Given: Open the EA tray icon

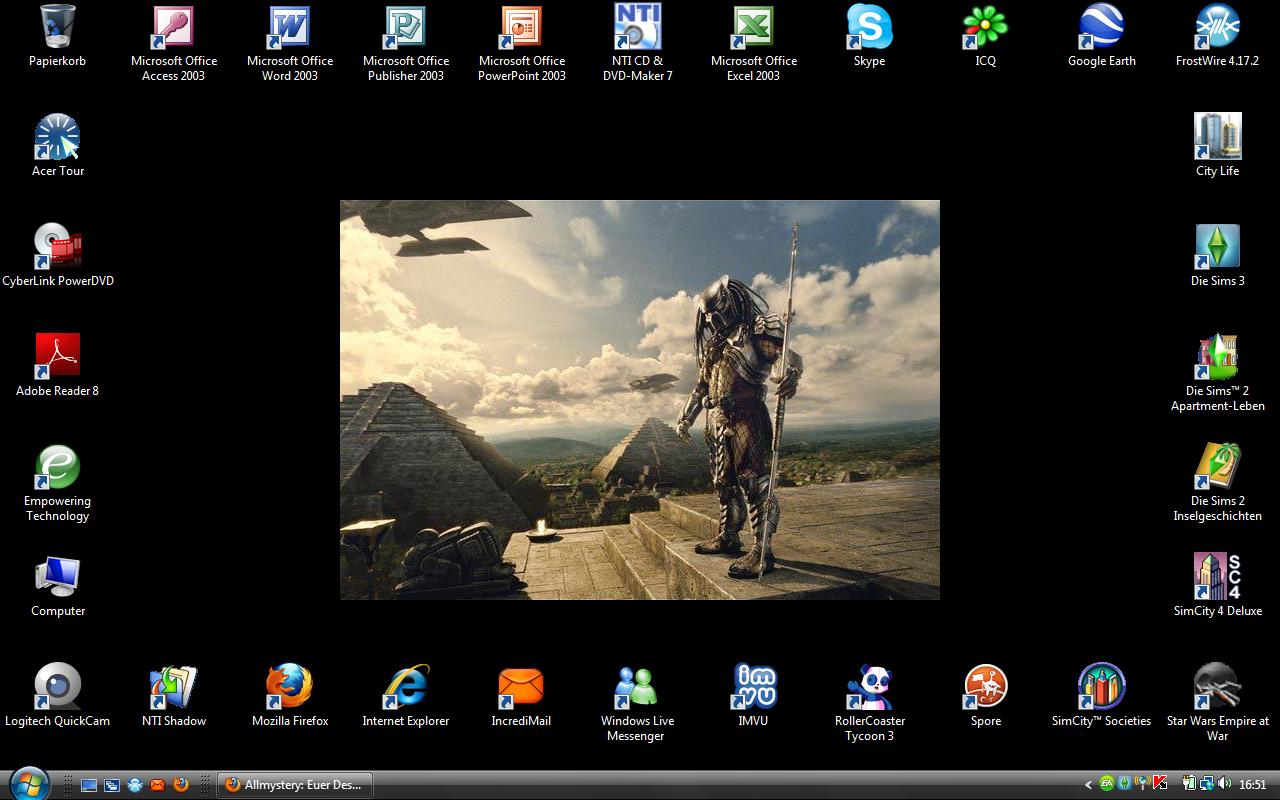Looking at the screenshot, I should [1107, 784].
